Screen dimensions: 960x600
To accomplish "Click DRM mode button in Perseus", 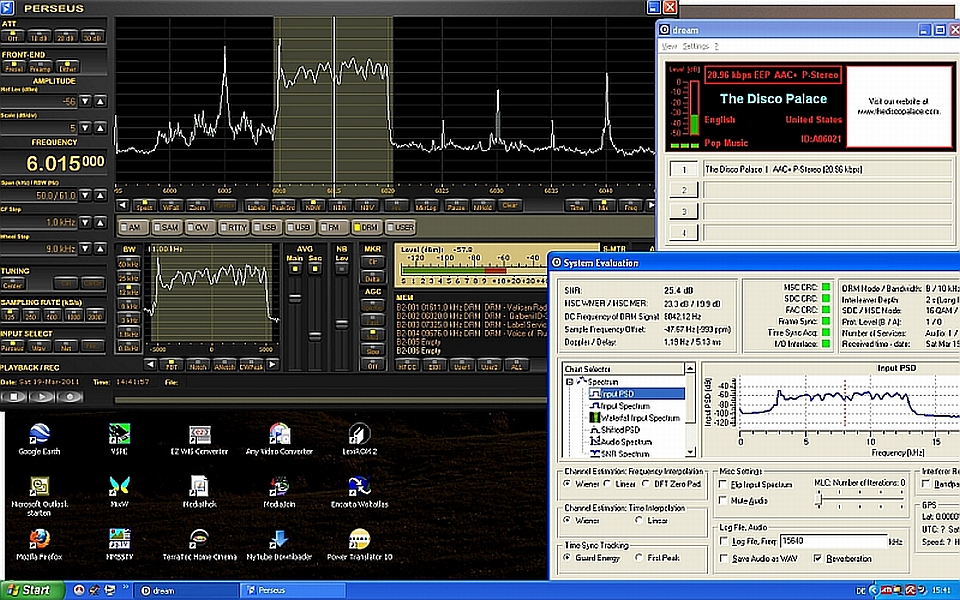I will (x=366, y=227).
